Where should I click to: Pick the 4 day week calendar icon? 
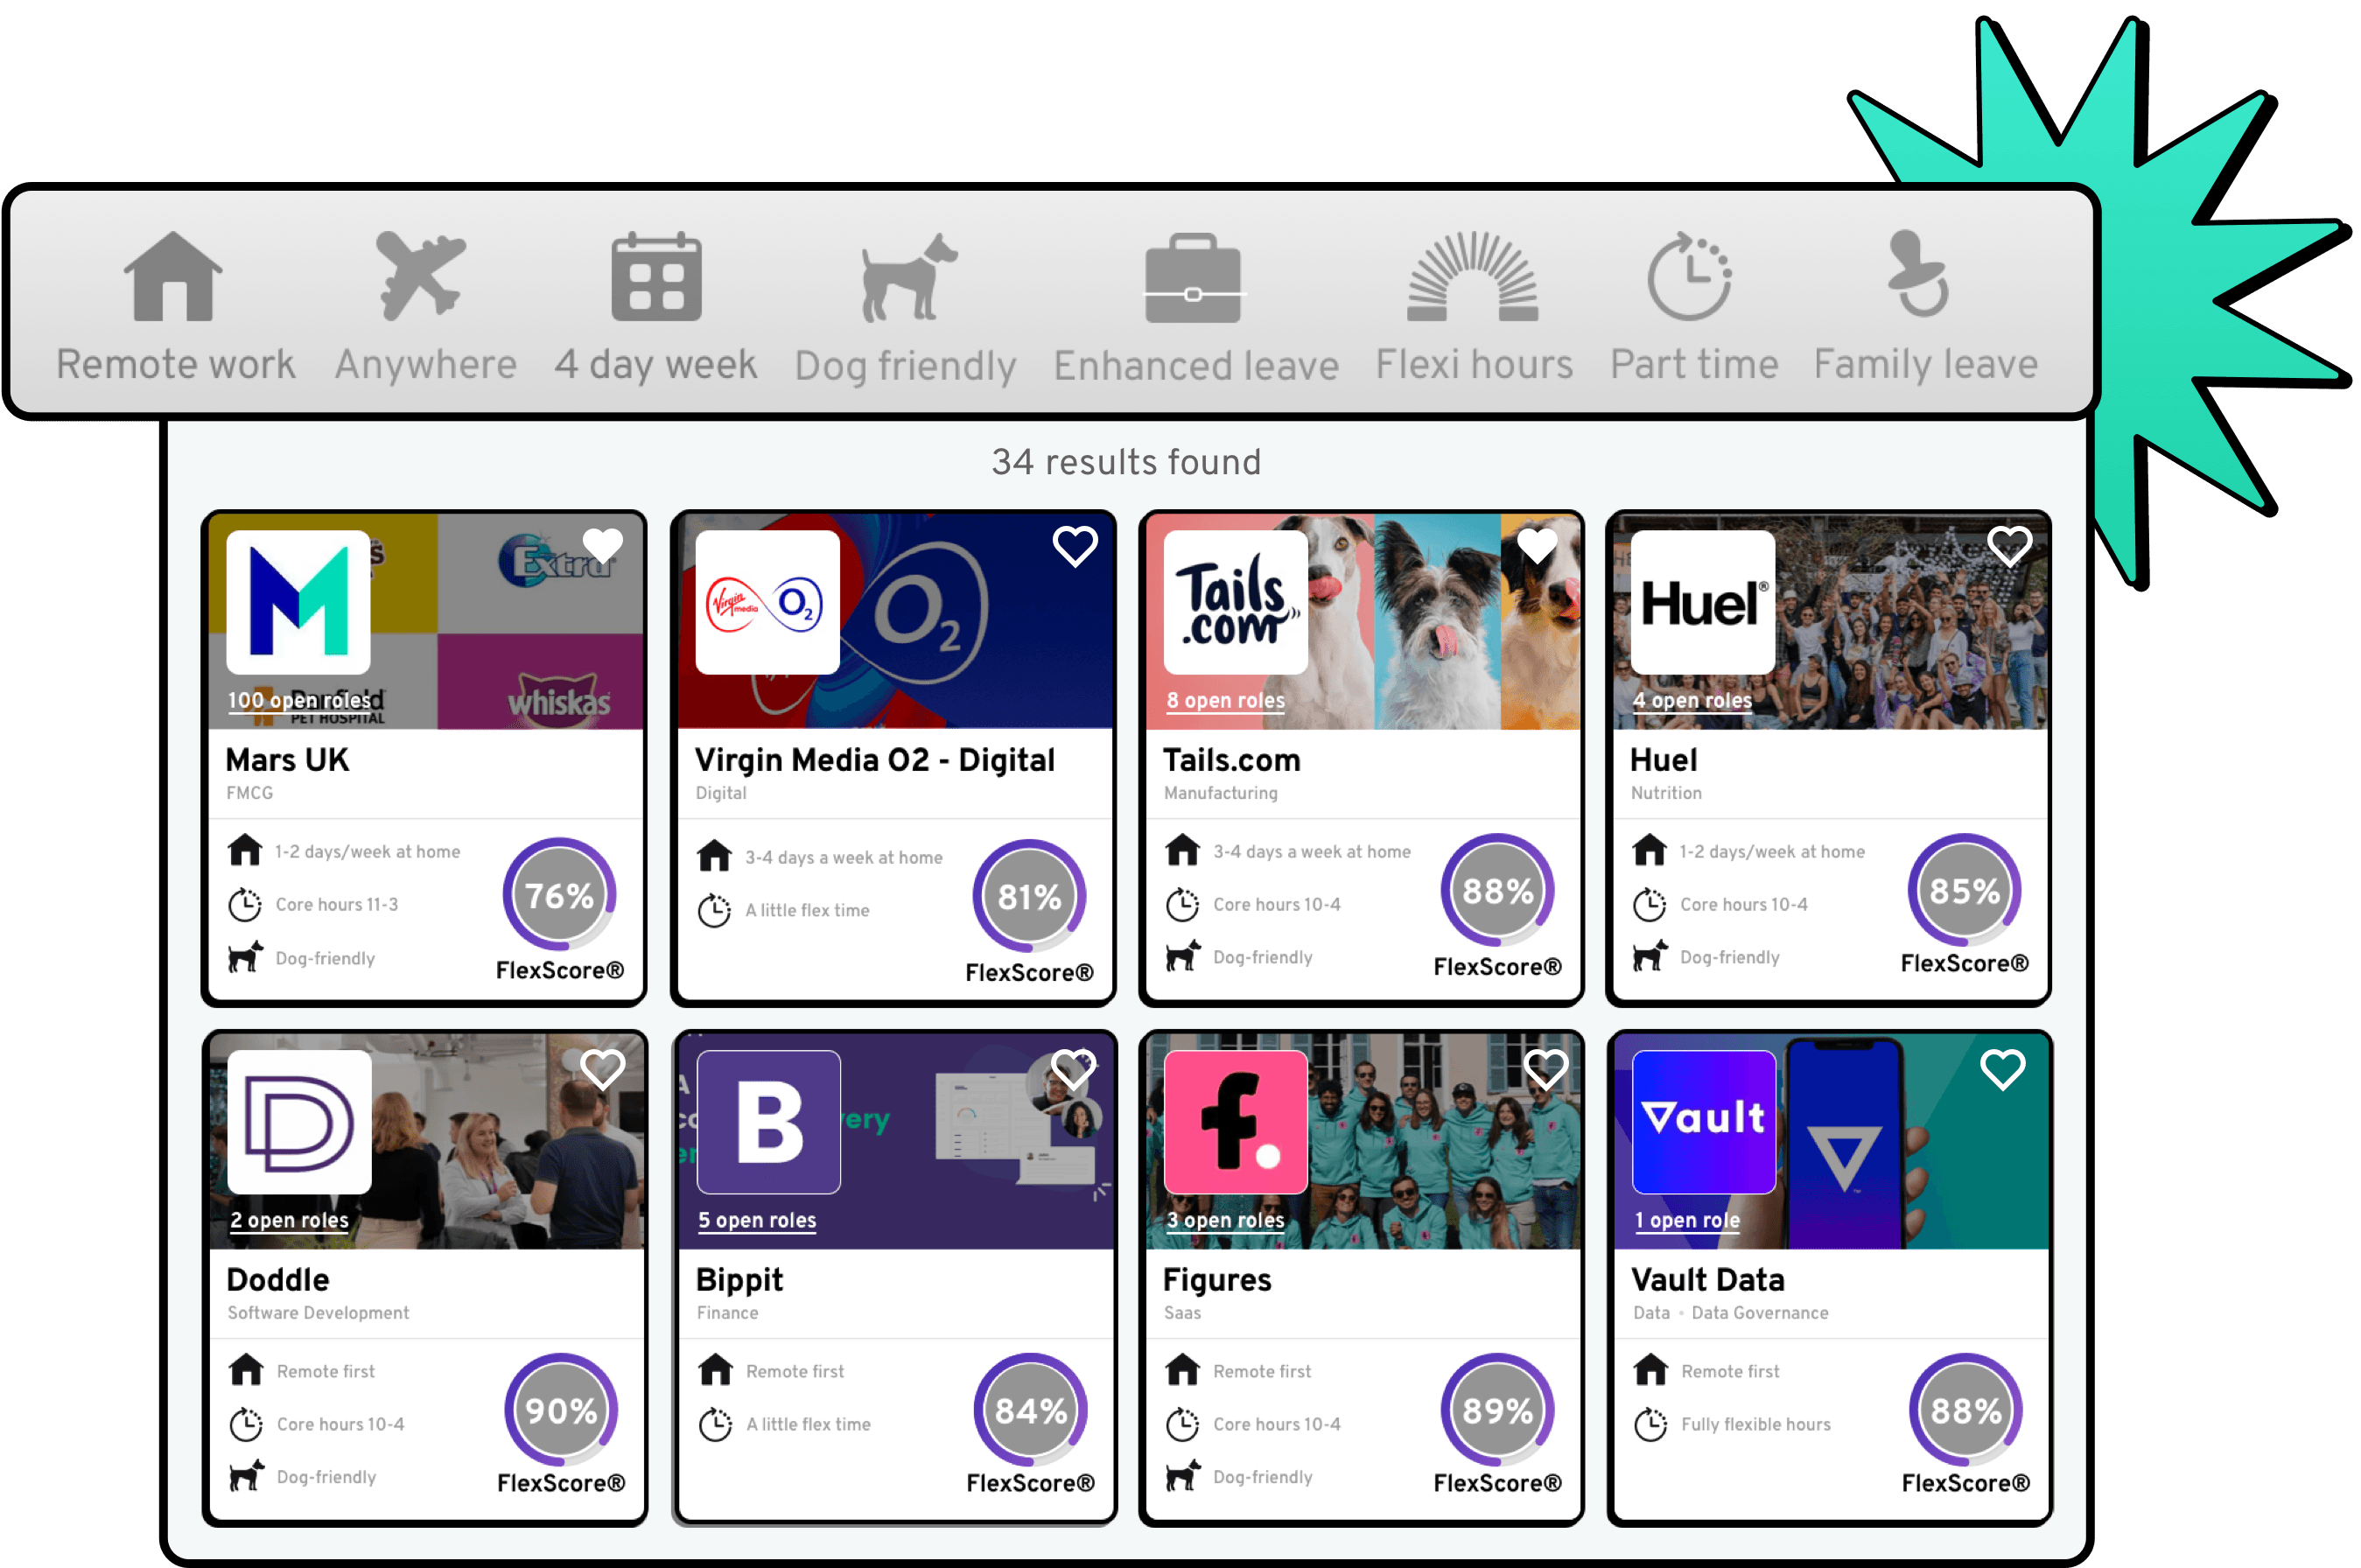656,277
